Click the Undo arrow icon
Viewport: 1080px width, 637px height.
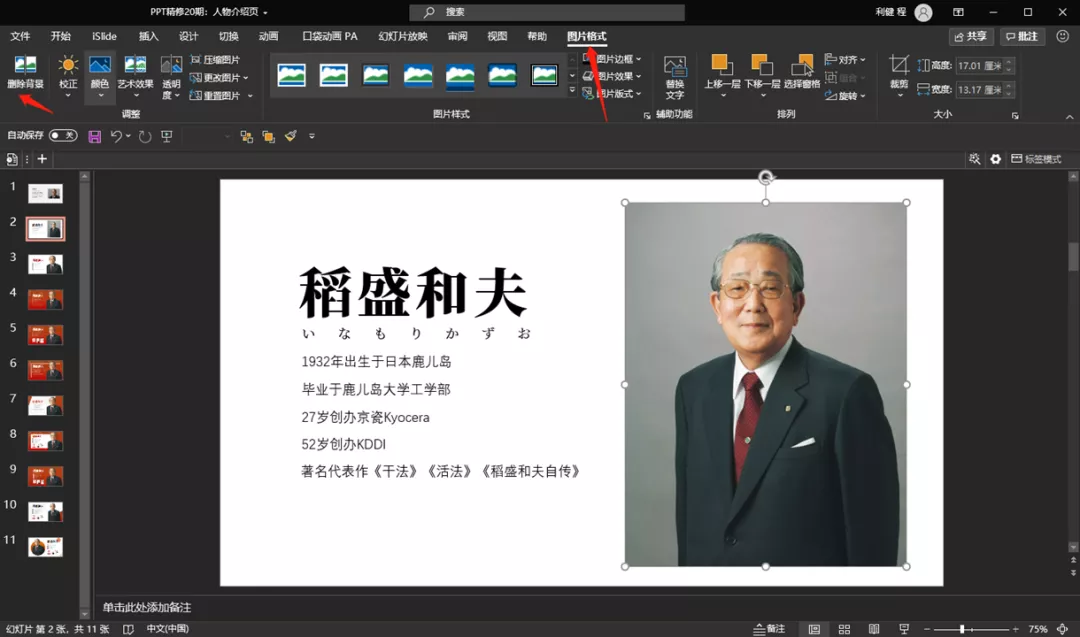point(116,136)
